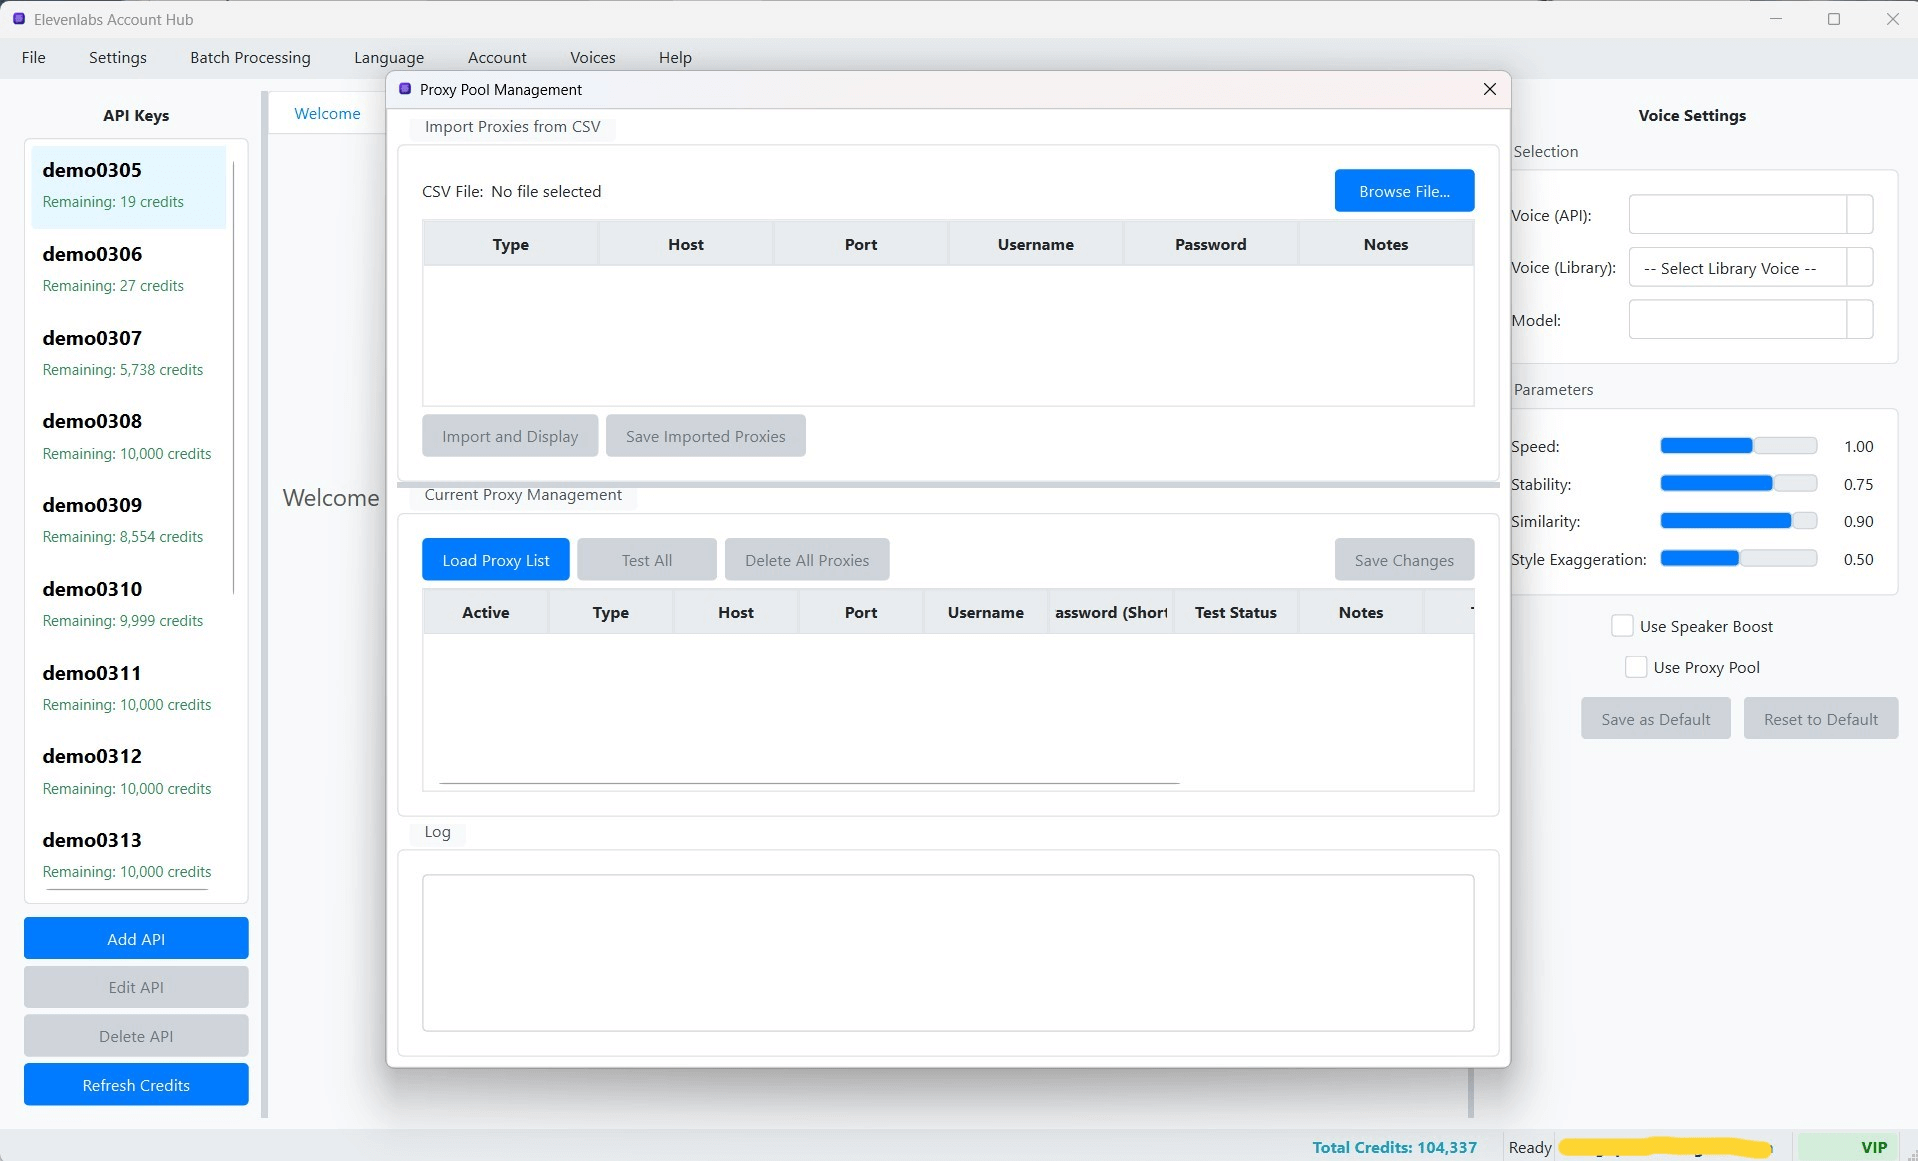
Task: Click the Username header in current proxy table
Action: coord(986,612)
